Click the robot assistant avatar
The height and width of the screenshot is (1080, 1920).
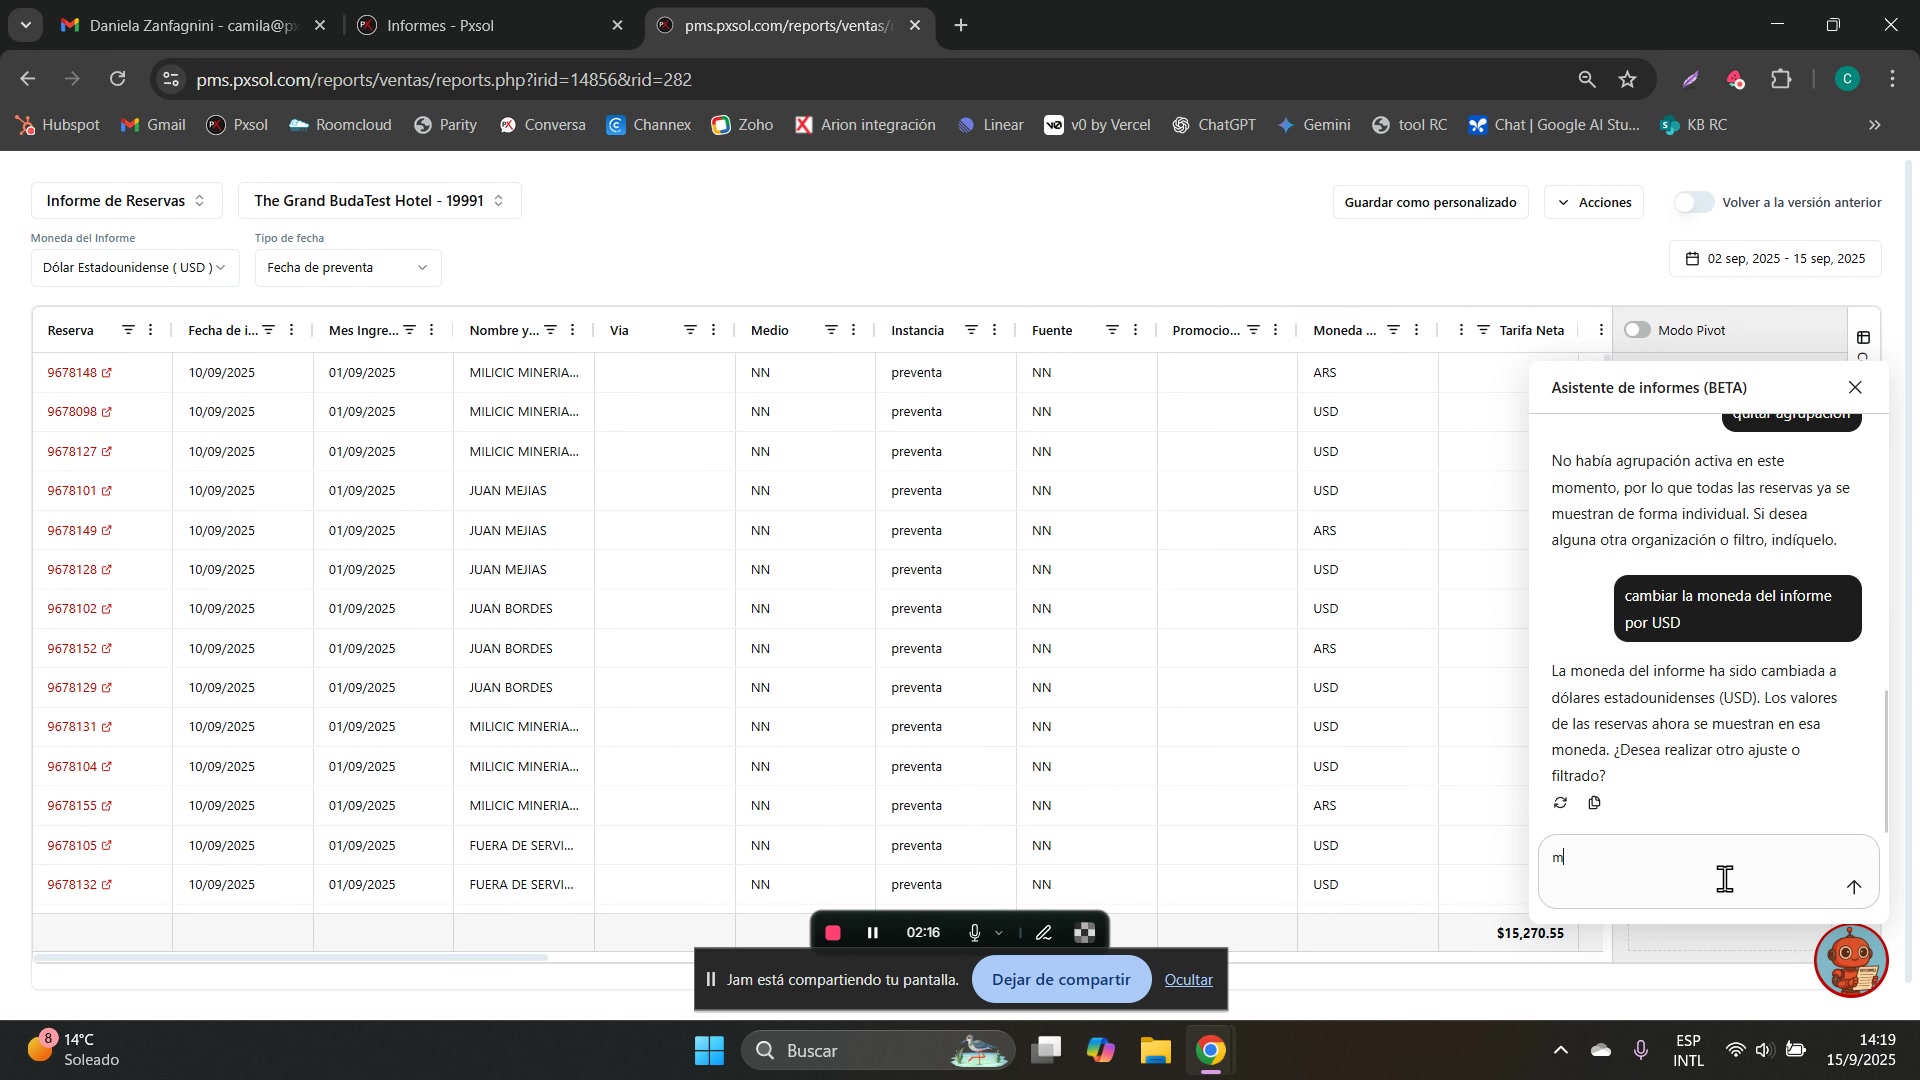(1851, 960)
